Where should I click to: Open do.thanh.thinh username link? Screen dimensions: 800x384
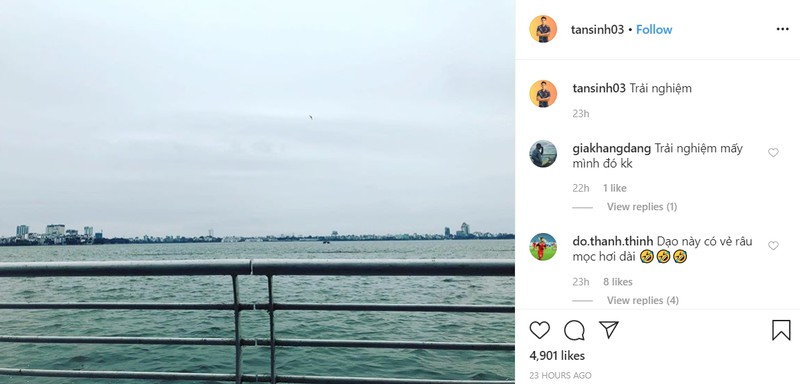613,241
